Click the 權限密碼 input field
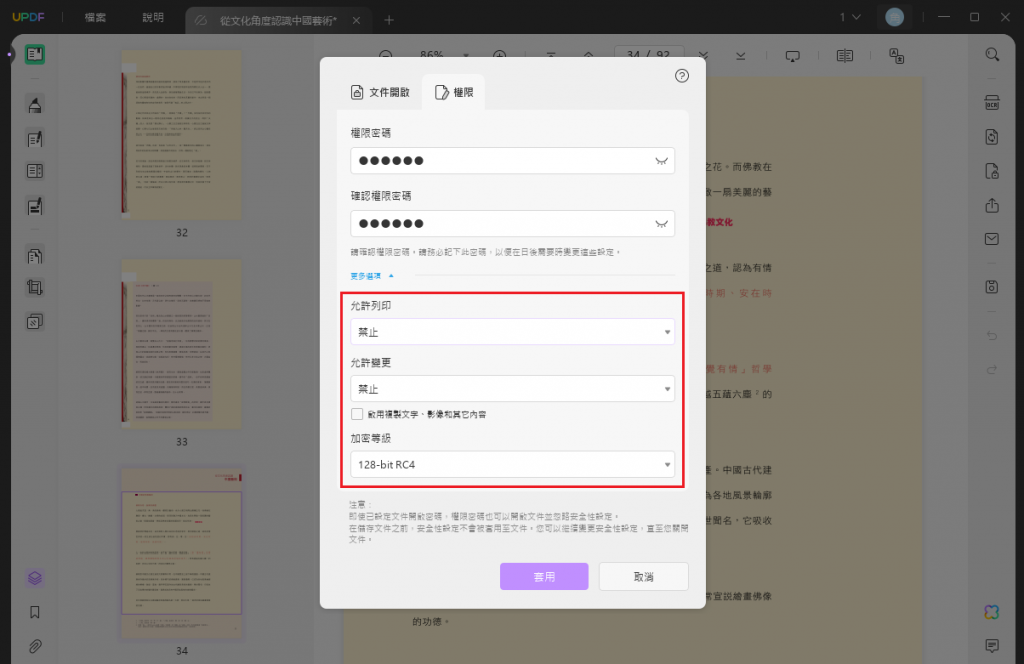 pyautogui.click(x=513, y=161)
